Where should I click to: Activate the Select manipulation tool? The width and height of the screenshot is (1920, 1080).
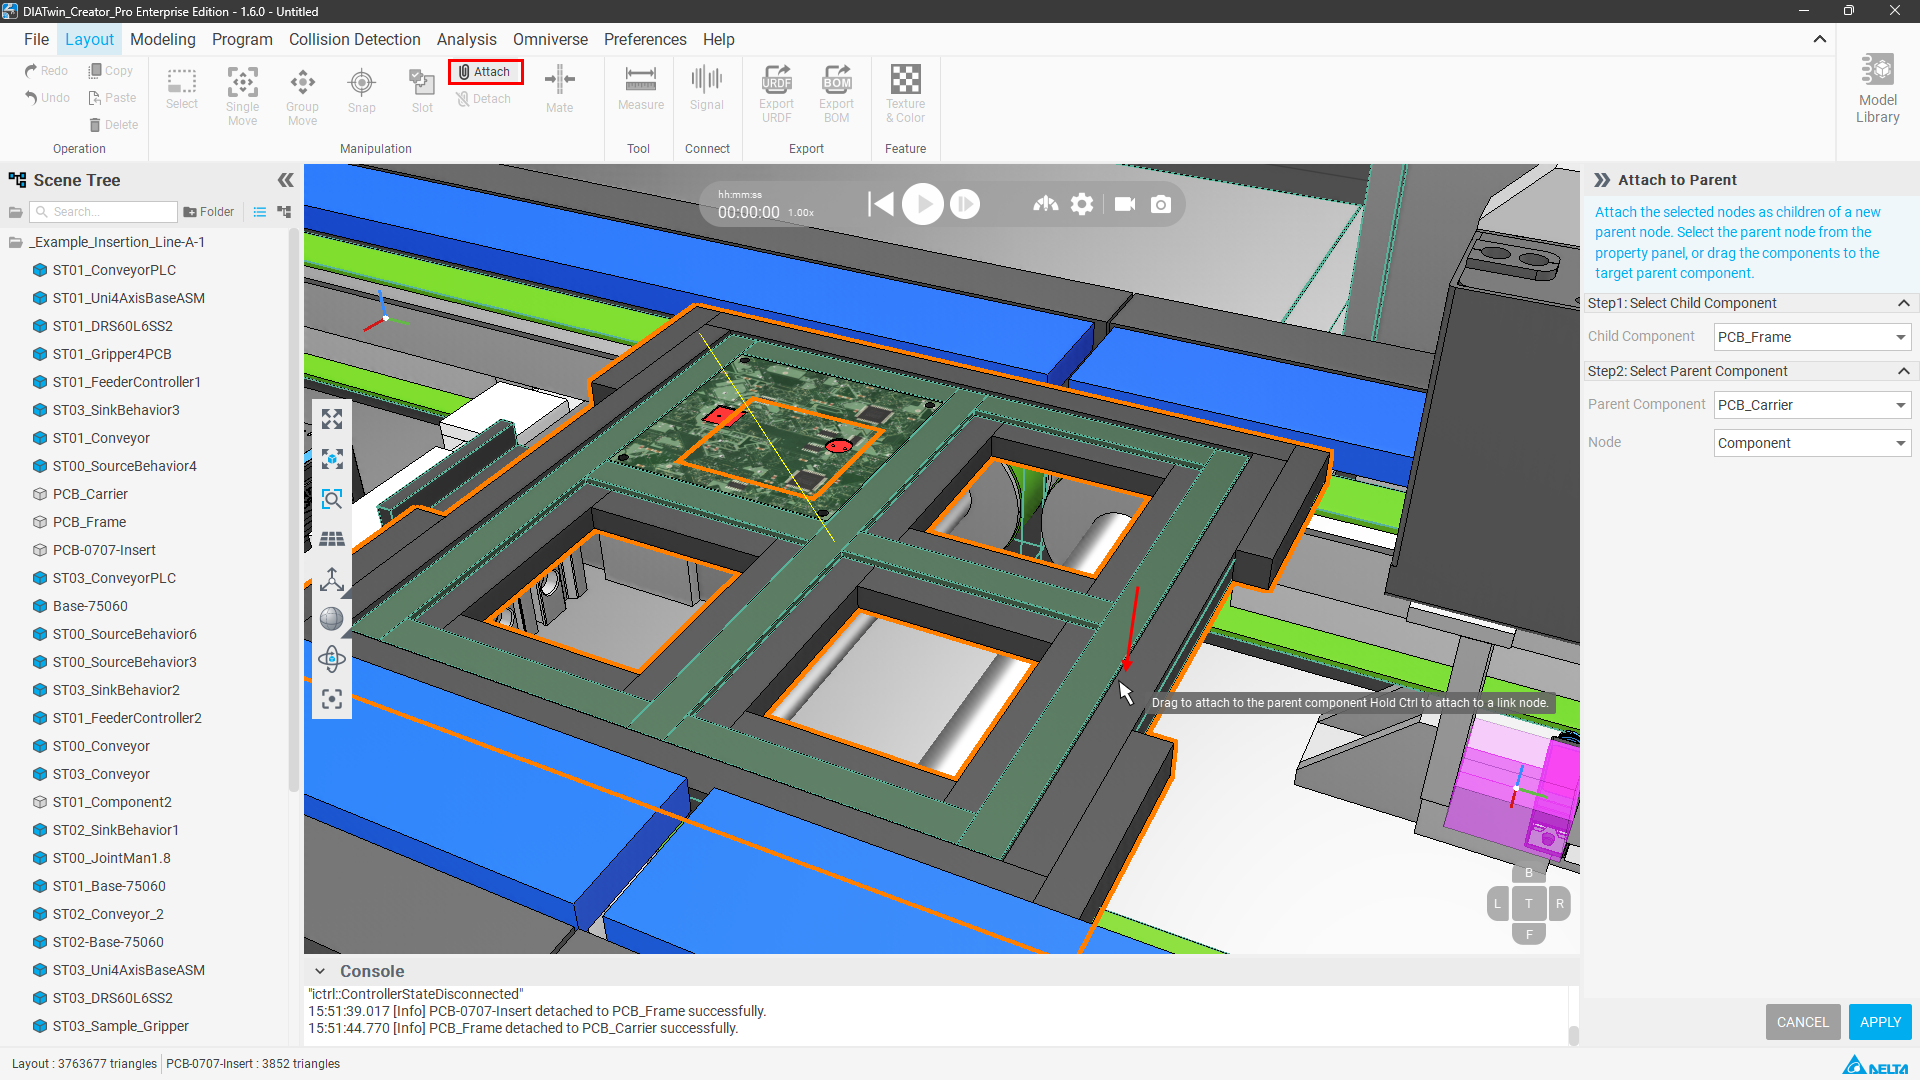(x=182, y=89)
